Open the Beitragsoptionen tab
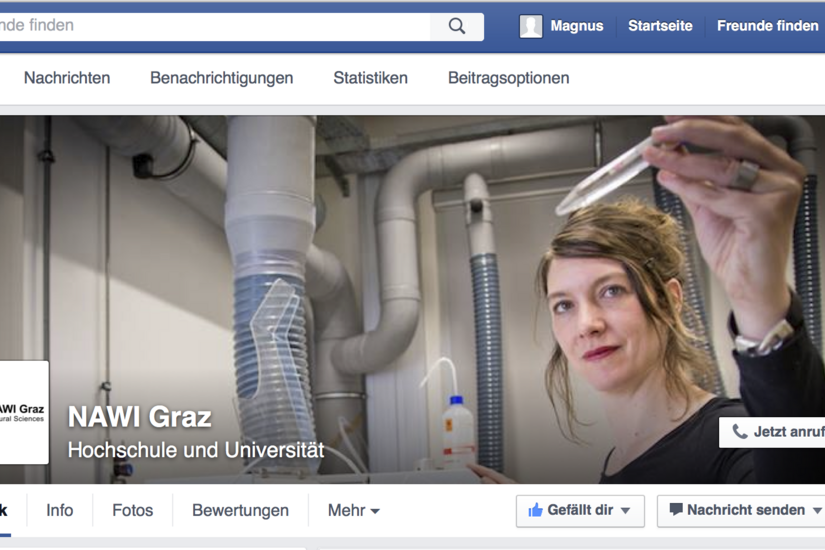Viewport: 825px width, 550px height. 508,78
